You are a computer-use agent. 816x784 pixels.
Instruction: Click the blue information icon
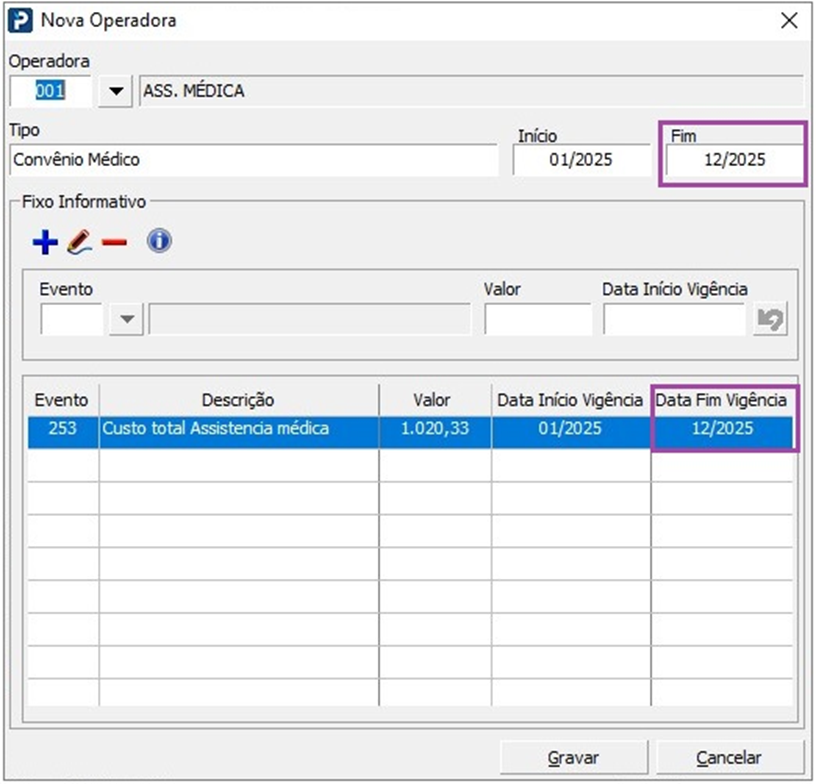point(159,241)
